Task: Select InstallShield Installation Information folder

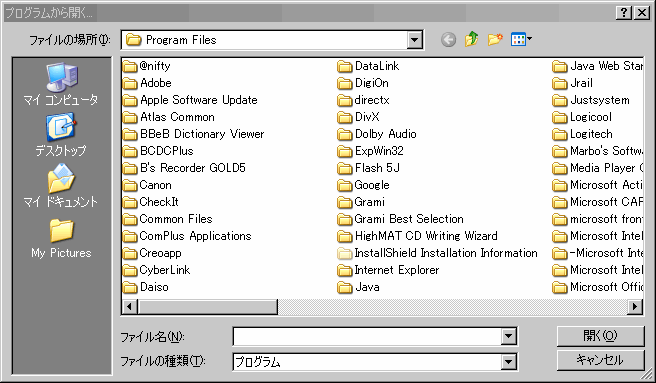Action: (438, 253)
